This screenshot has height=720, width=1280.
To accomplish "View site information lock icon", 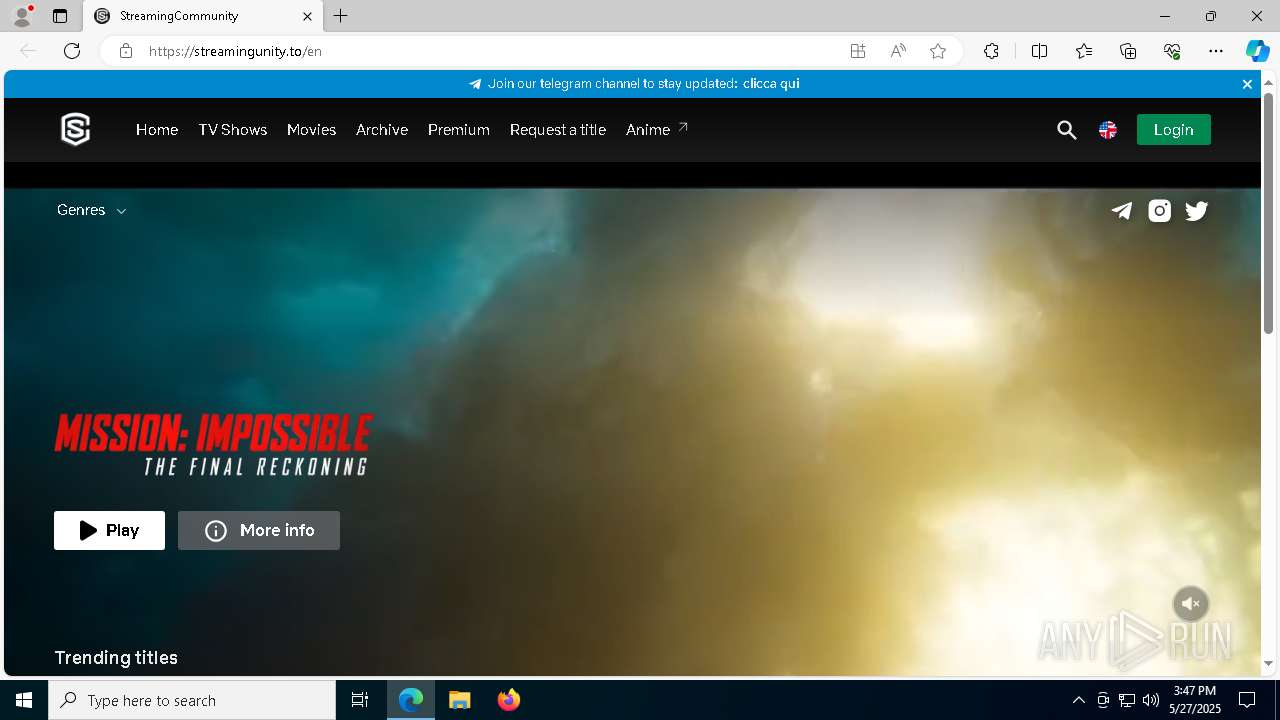I will (x=125, y=51).
